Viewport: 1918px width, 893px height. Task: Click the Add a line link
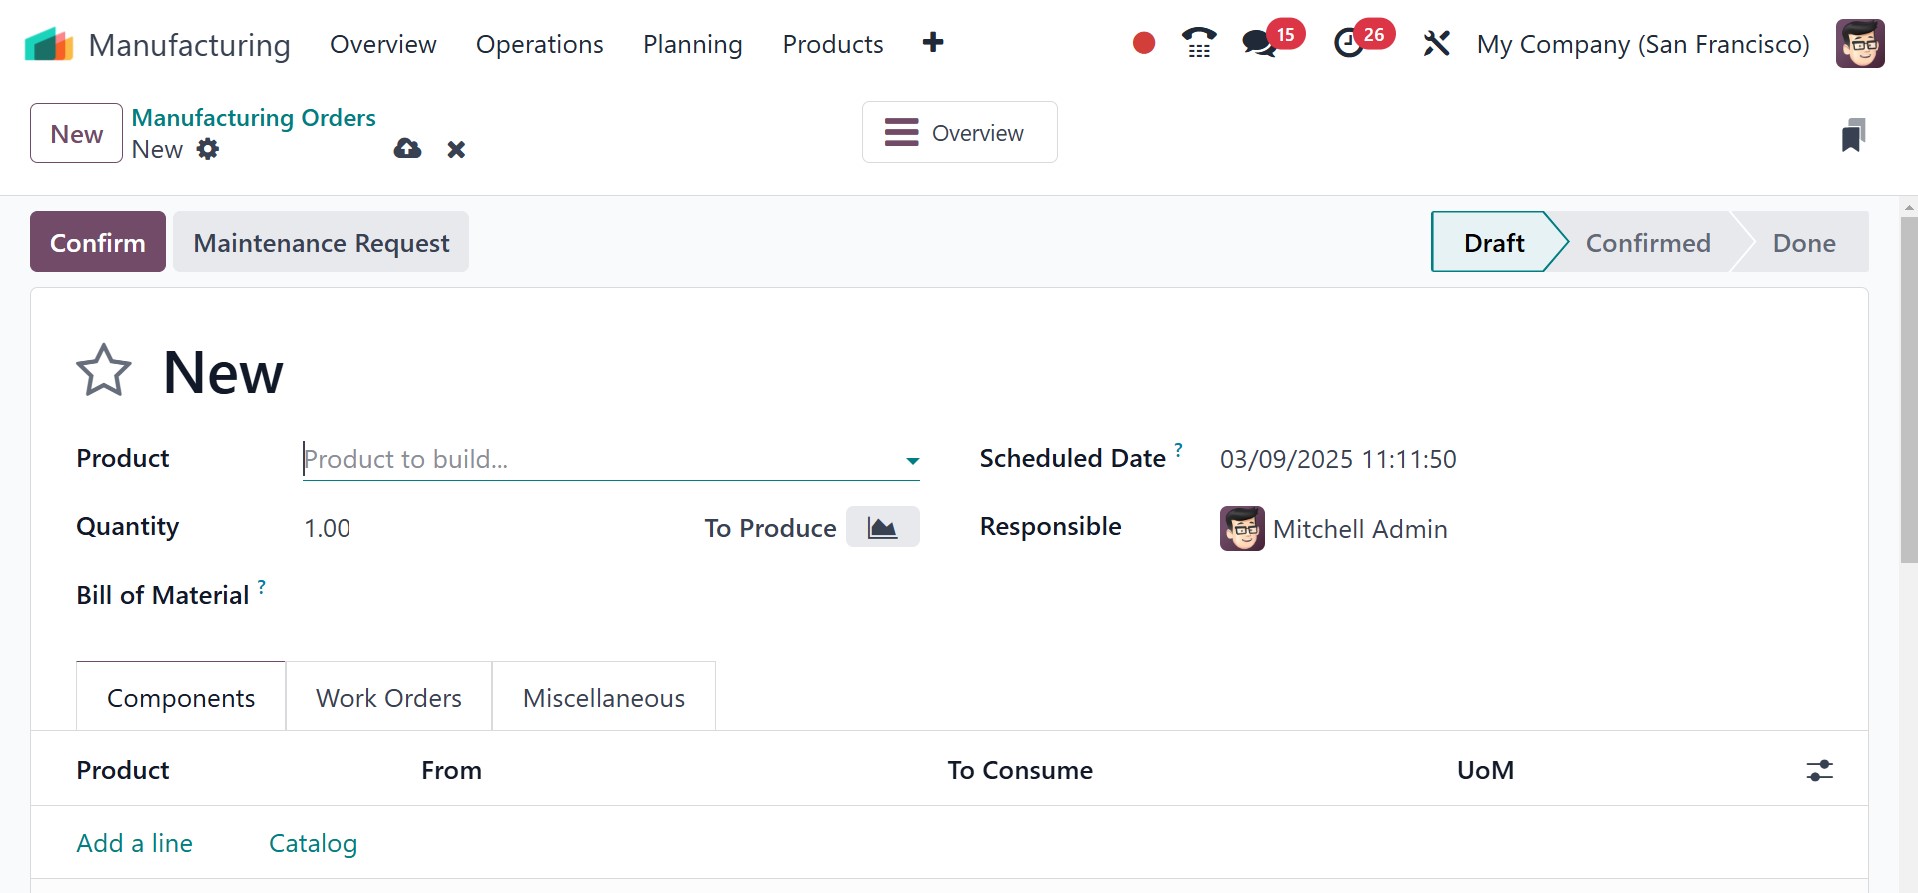pyautogui.click(x=135, y=843)
